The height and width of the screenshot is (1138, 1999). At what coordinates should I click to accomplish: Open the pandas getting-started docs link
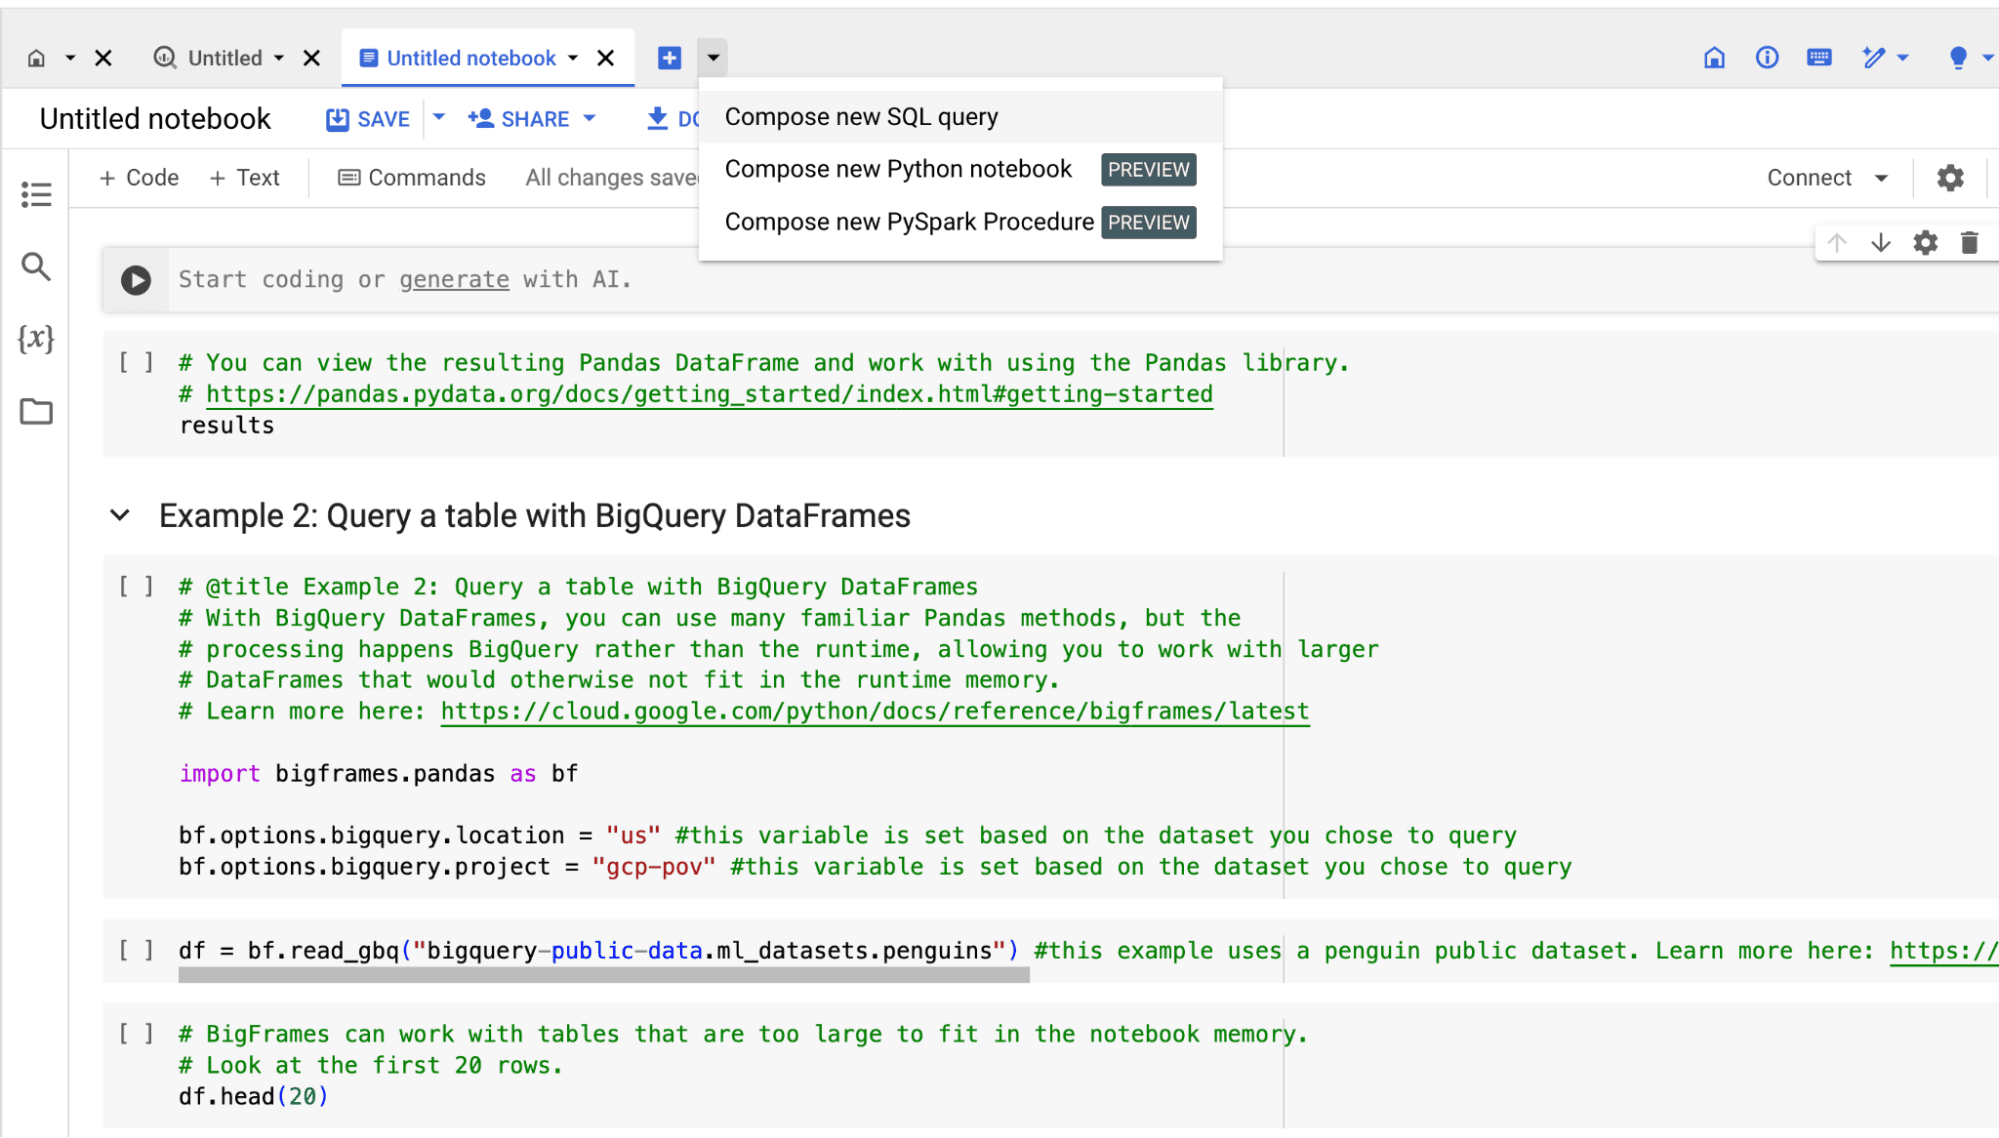tap(709, 394)
